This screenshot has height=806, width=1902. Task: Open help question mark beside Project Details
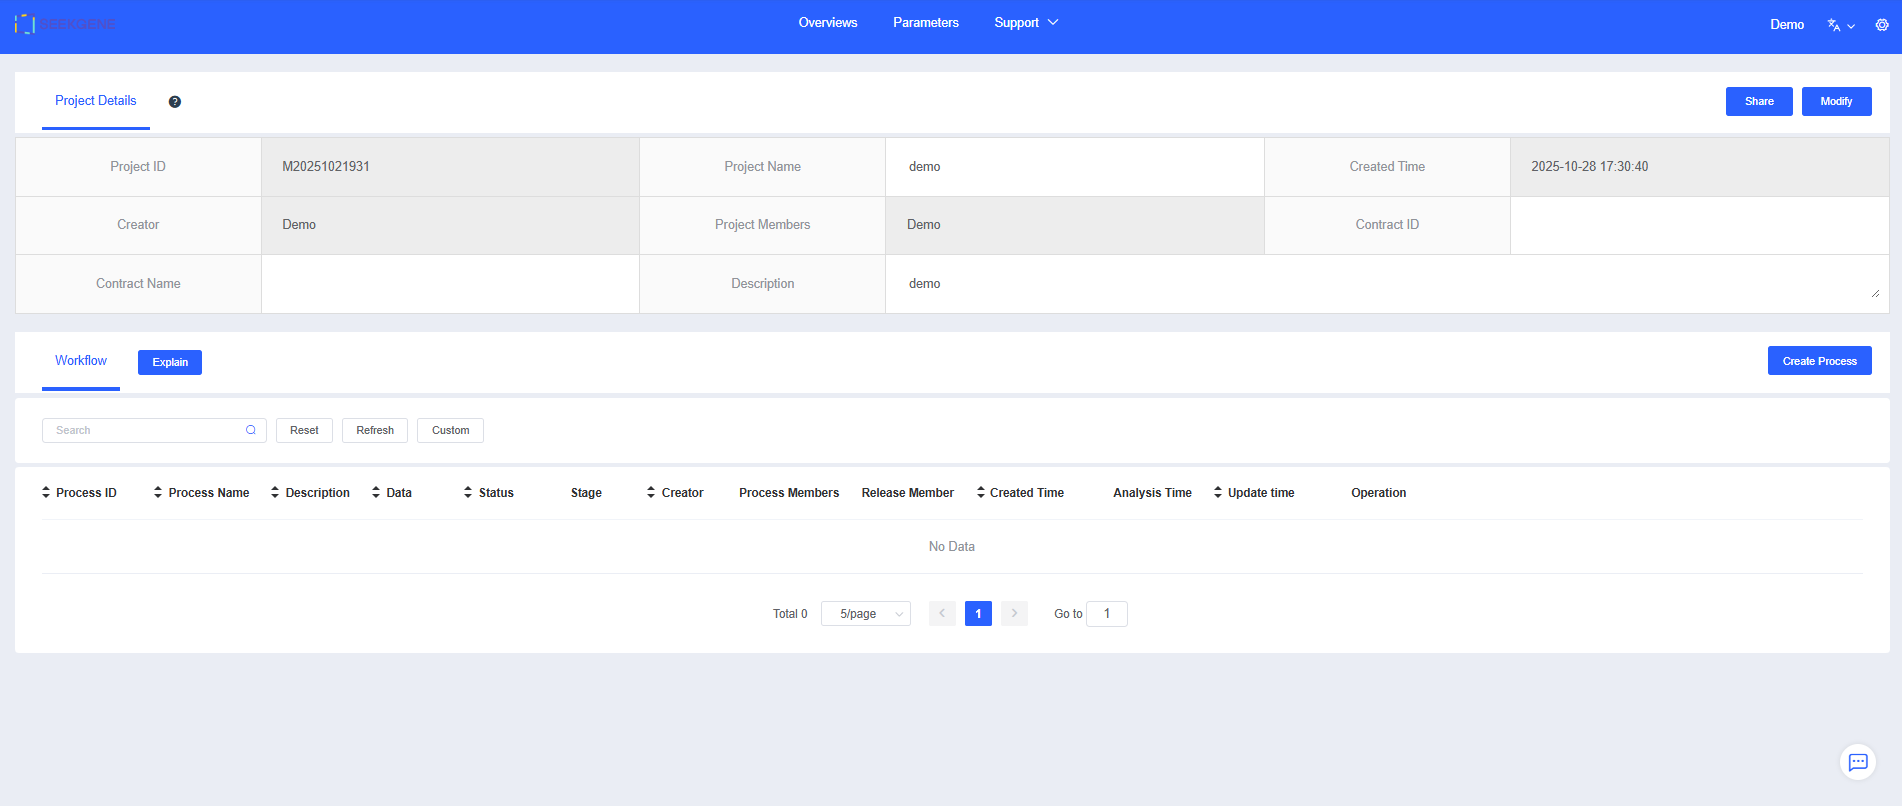click(x=175, y=102)
